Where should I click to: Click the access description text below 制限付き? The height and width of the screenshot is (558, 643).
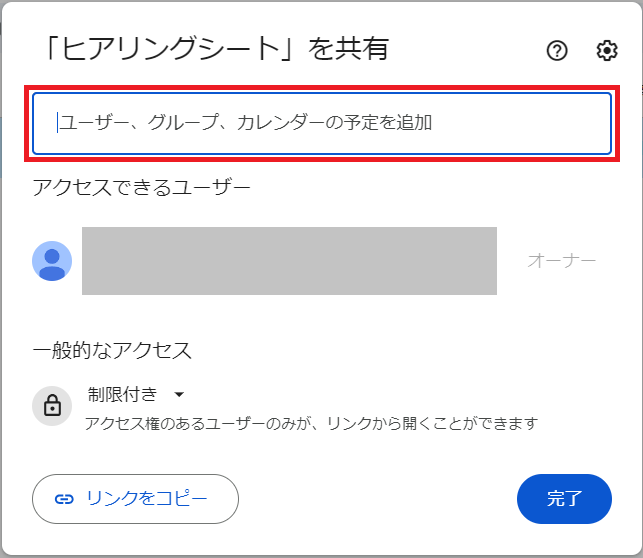[312, 423]
